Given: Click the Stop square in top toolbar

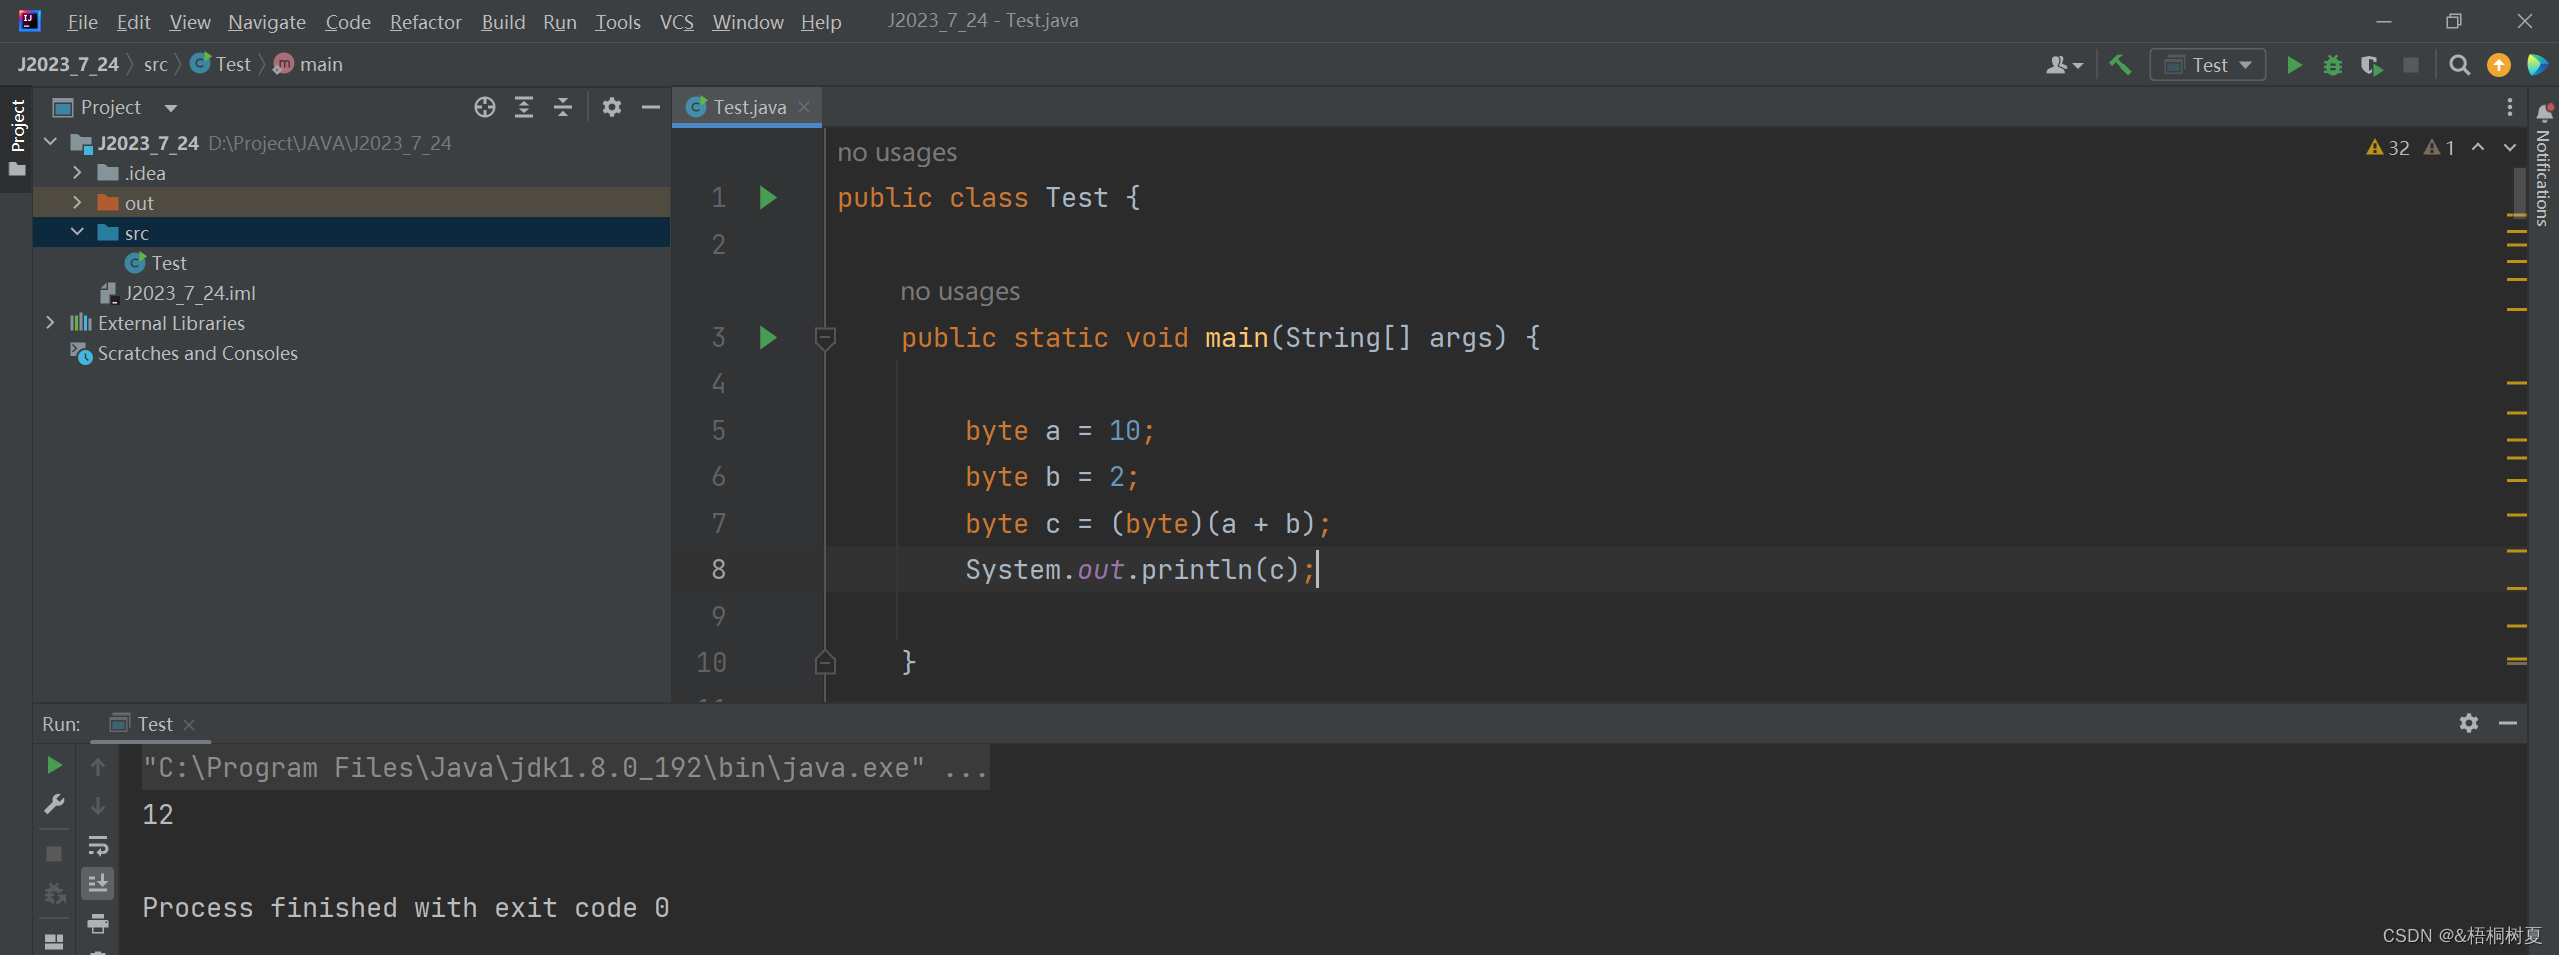Looking at the screenshot, I should 2411,65.
